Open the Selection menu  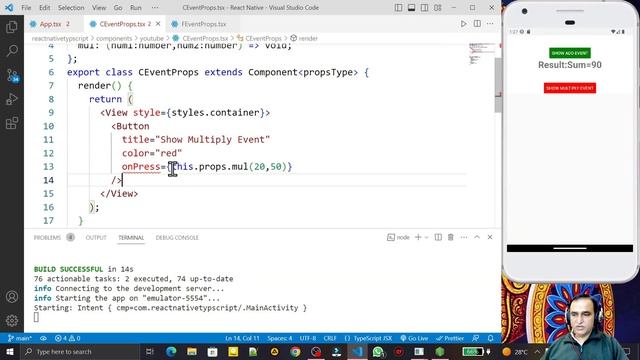tap(71, 8)
